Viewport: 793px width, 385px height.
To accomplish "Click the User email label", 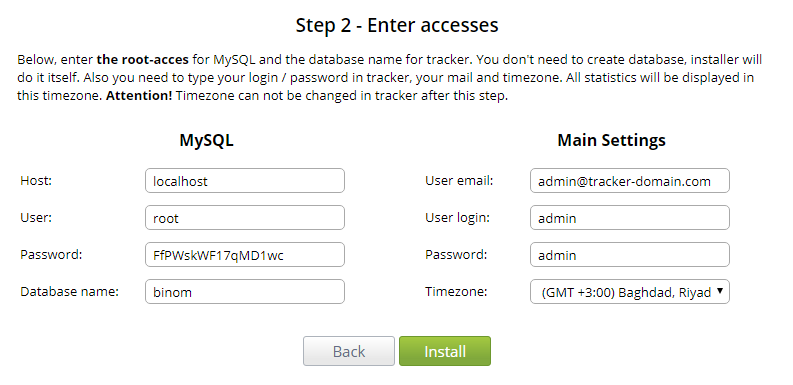I will click(x=459, y=181).
